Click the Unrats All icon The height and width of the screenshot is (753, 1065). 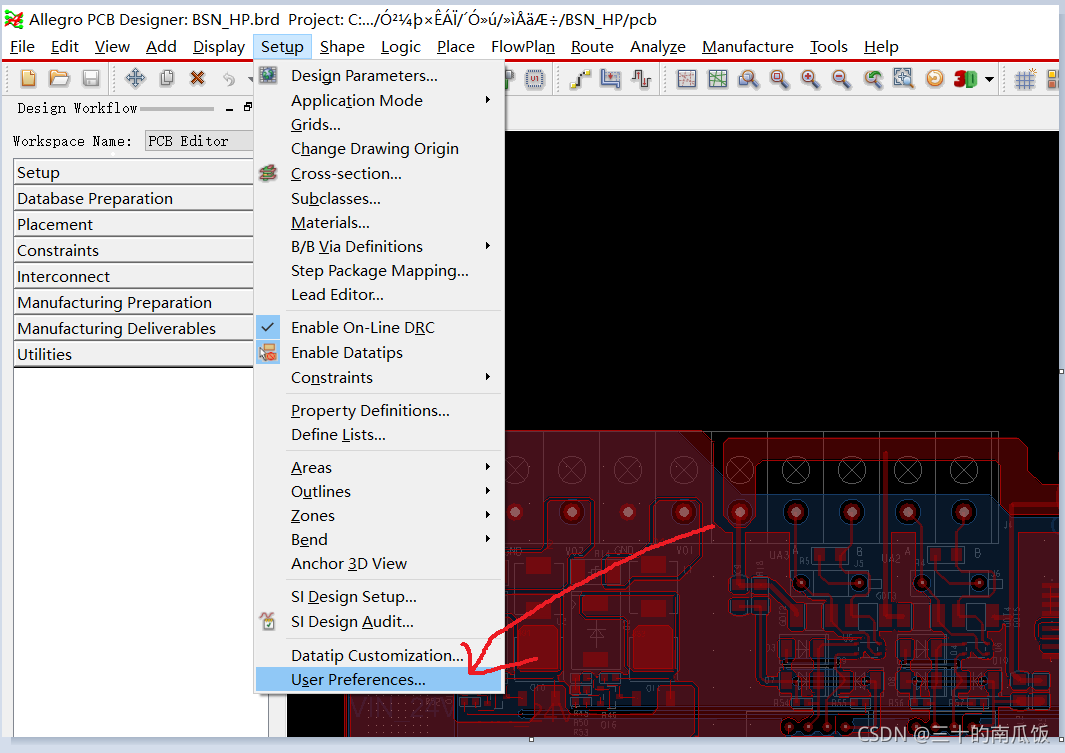(687, 79)
